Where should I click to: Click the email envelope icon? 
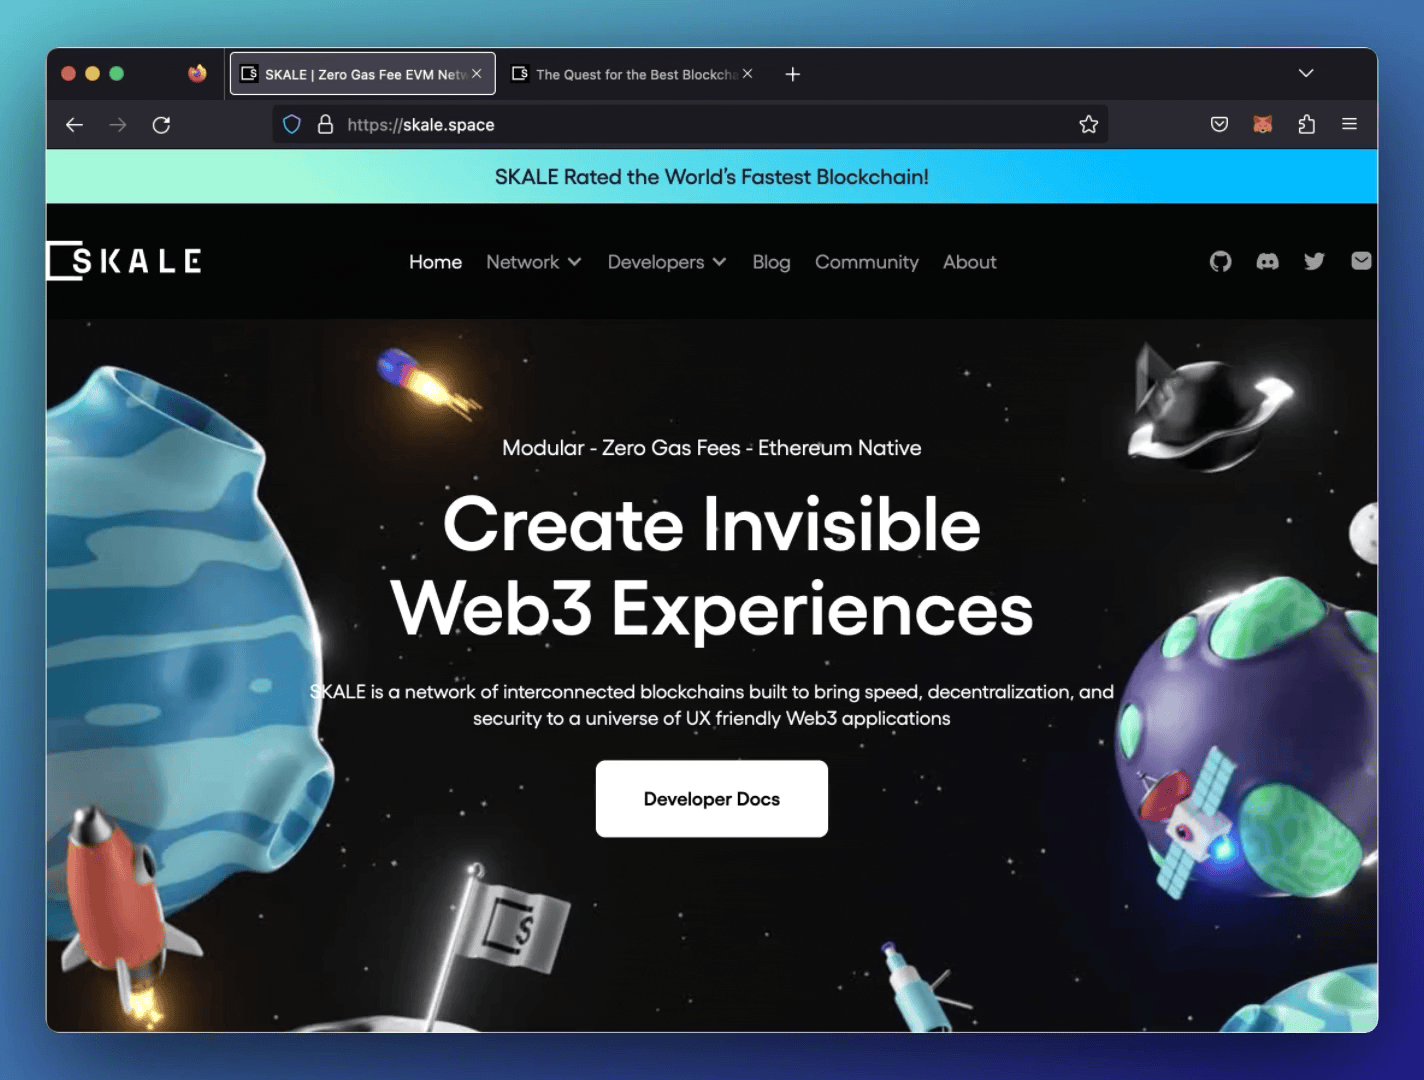(x=1361, y=261)
